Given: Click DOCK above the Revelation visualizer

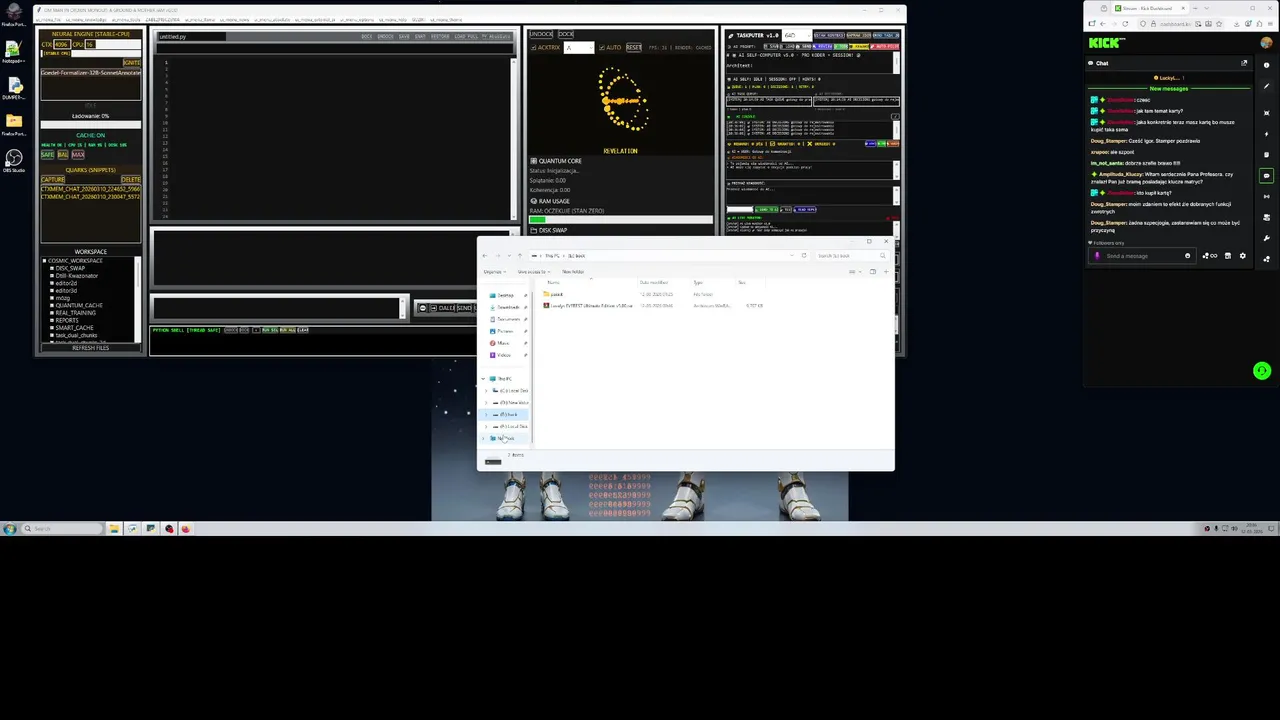Looking at the screenshot, I should (x=566, y=34).
